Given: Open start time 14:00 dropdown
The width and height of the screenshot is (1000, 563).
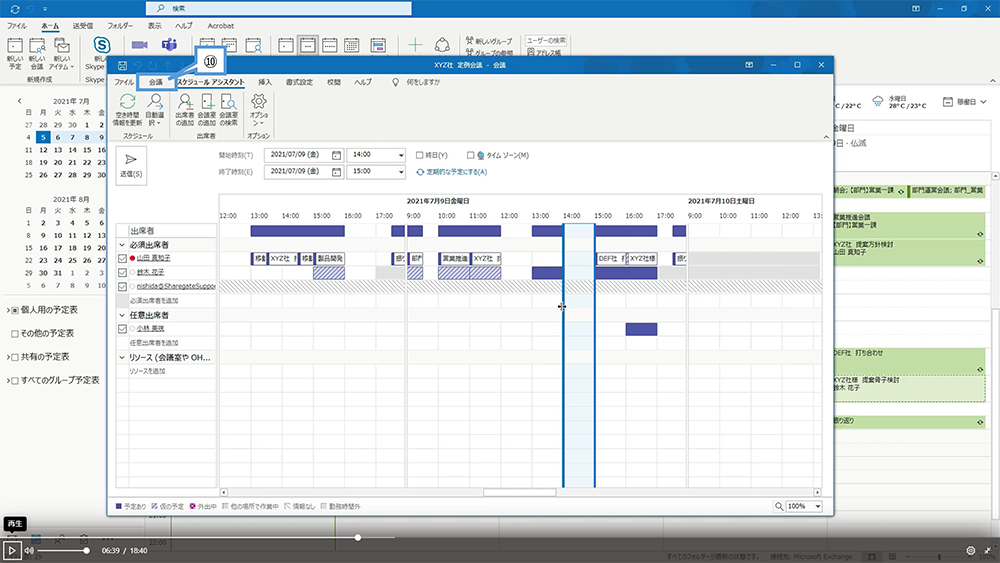Looking at the screenshot, I should (401, 155).
